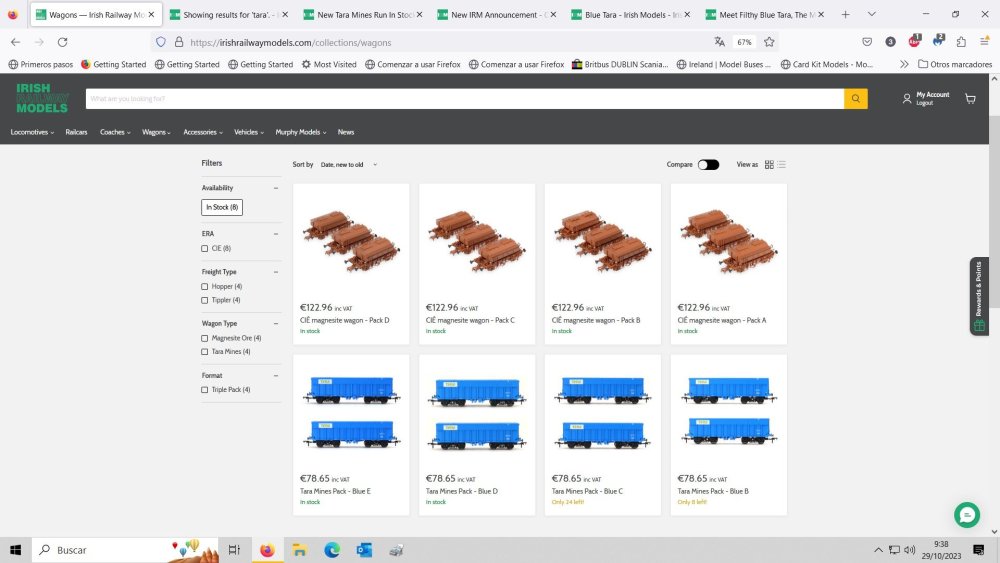Switch to grid view icon
The height and width of the screenshot is (563, 1000).
[x=769, y=164]
